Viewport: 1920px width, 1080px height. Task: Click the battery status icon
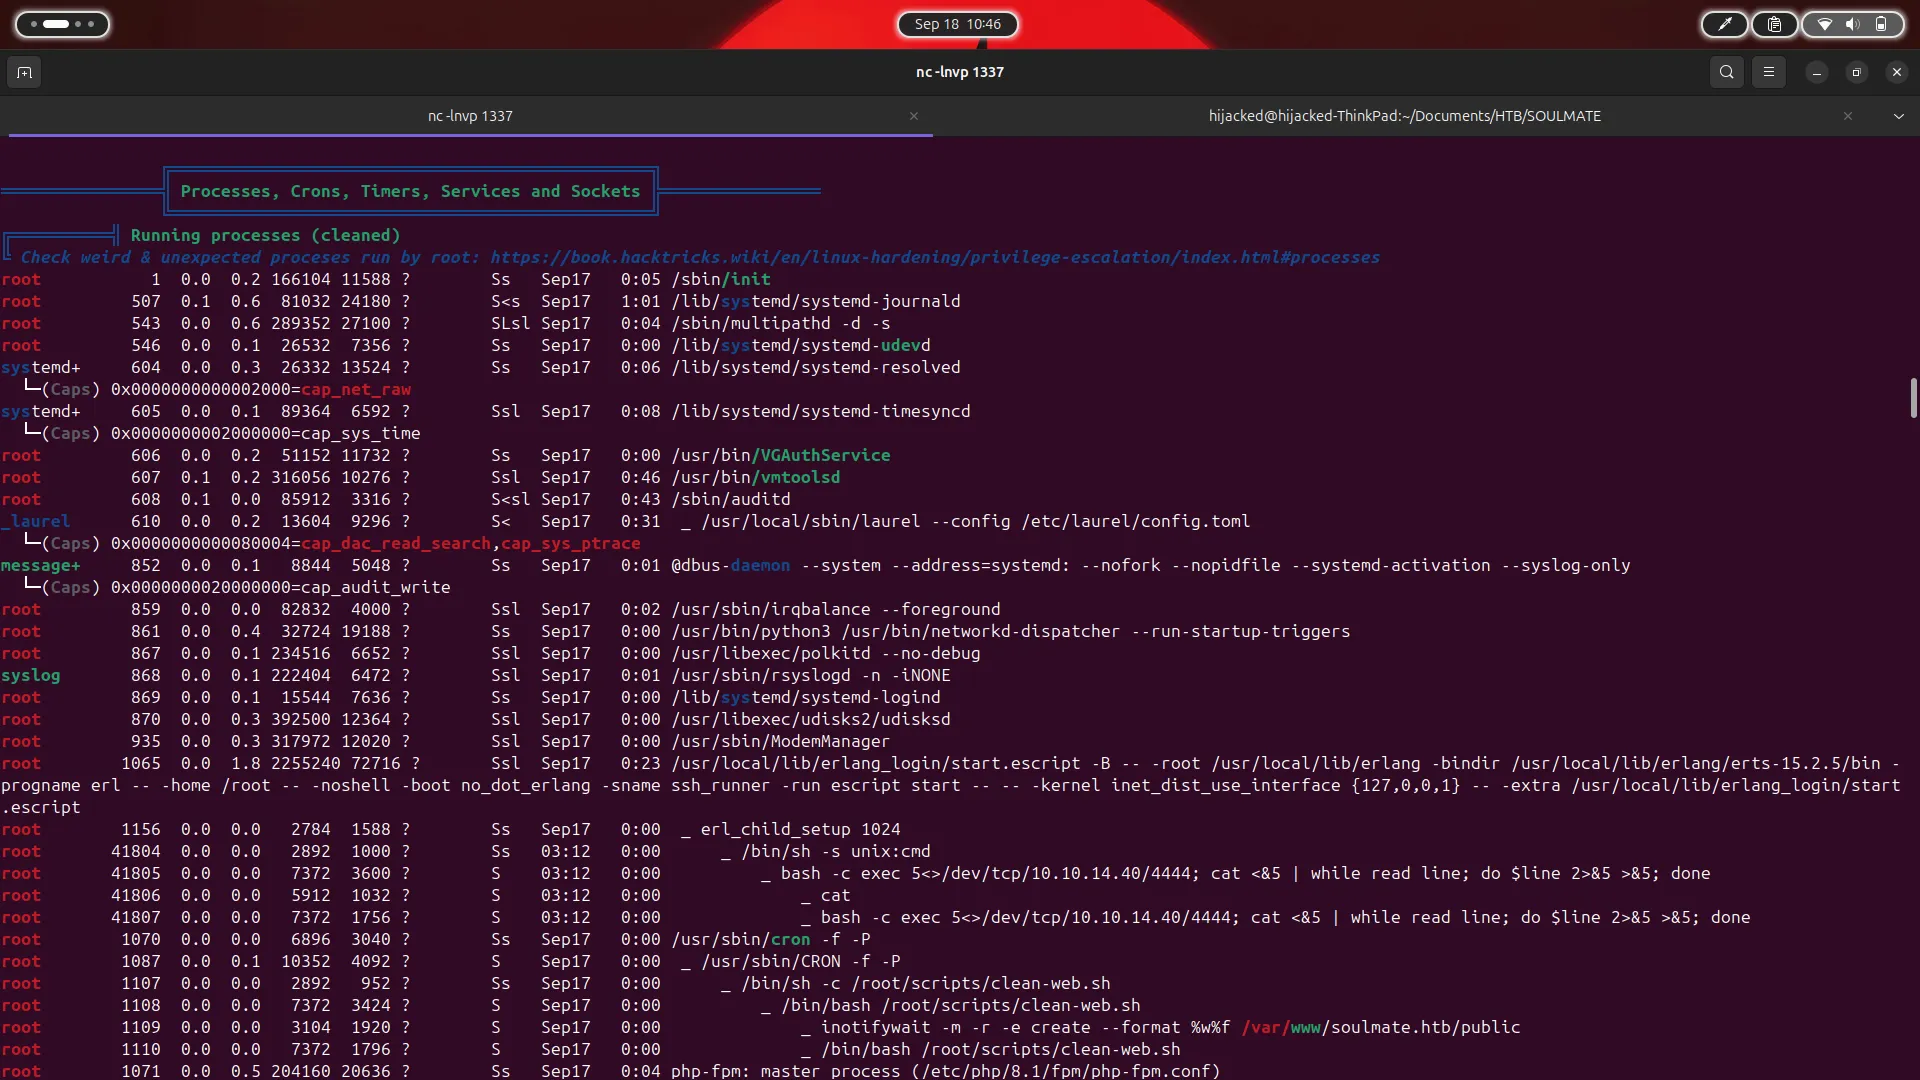pos(1881,24)
